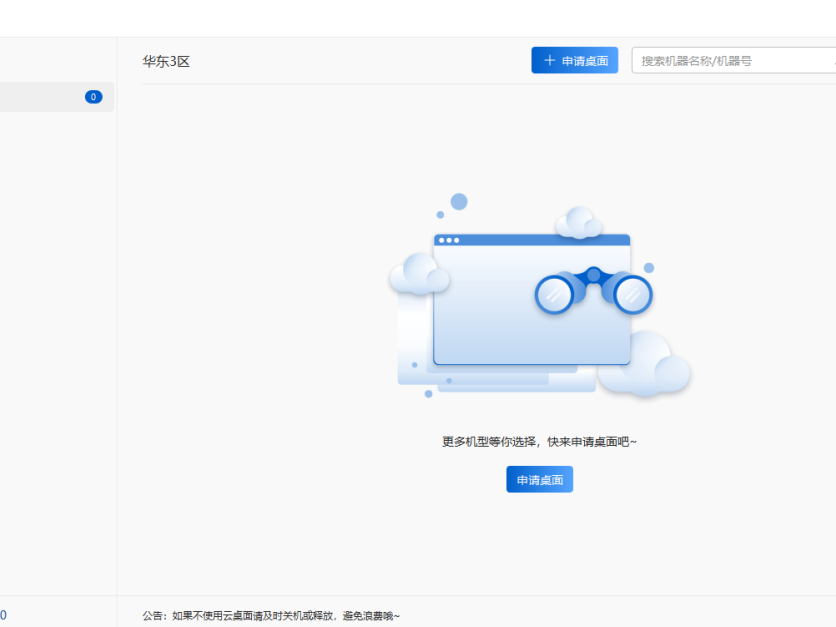
Task: Click the three white dots on the illustrated window
Action: coord(449,240)
